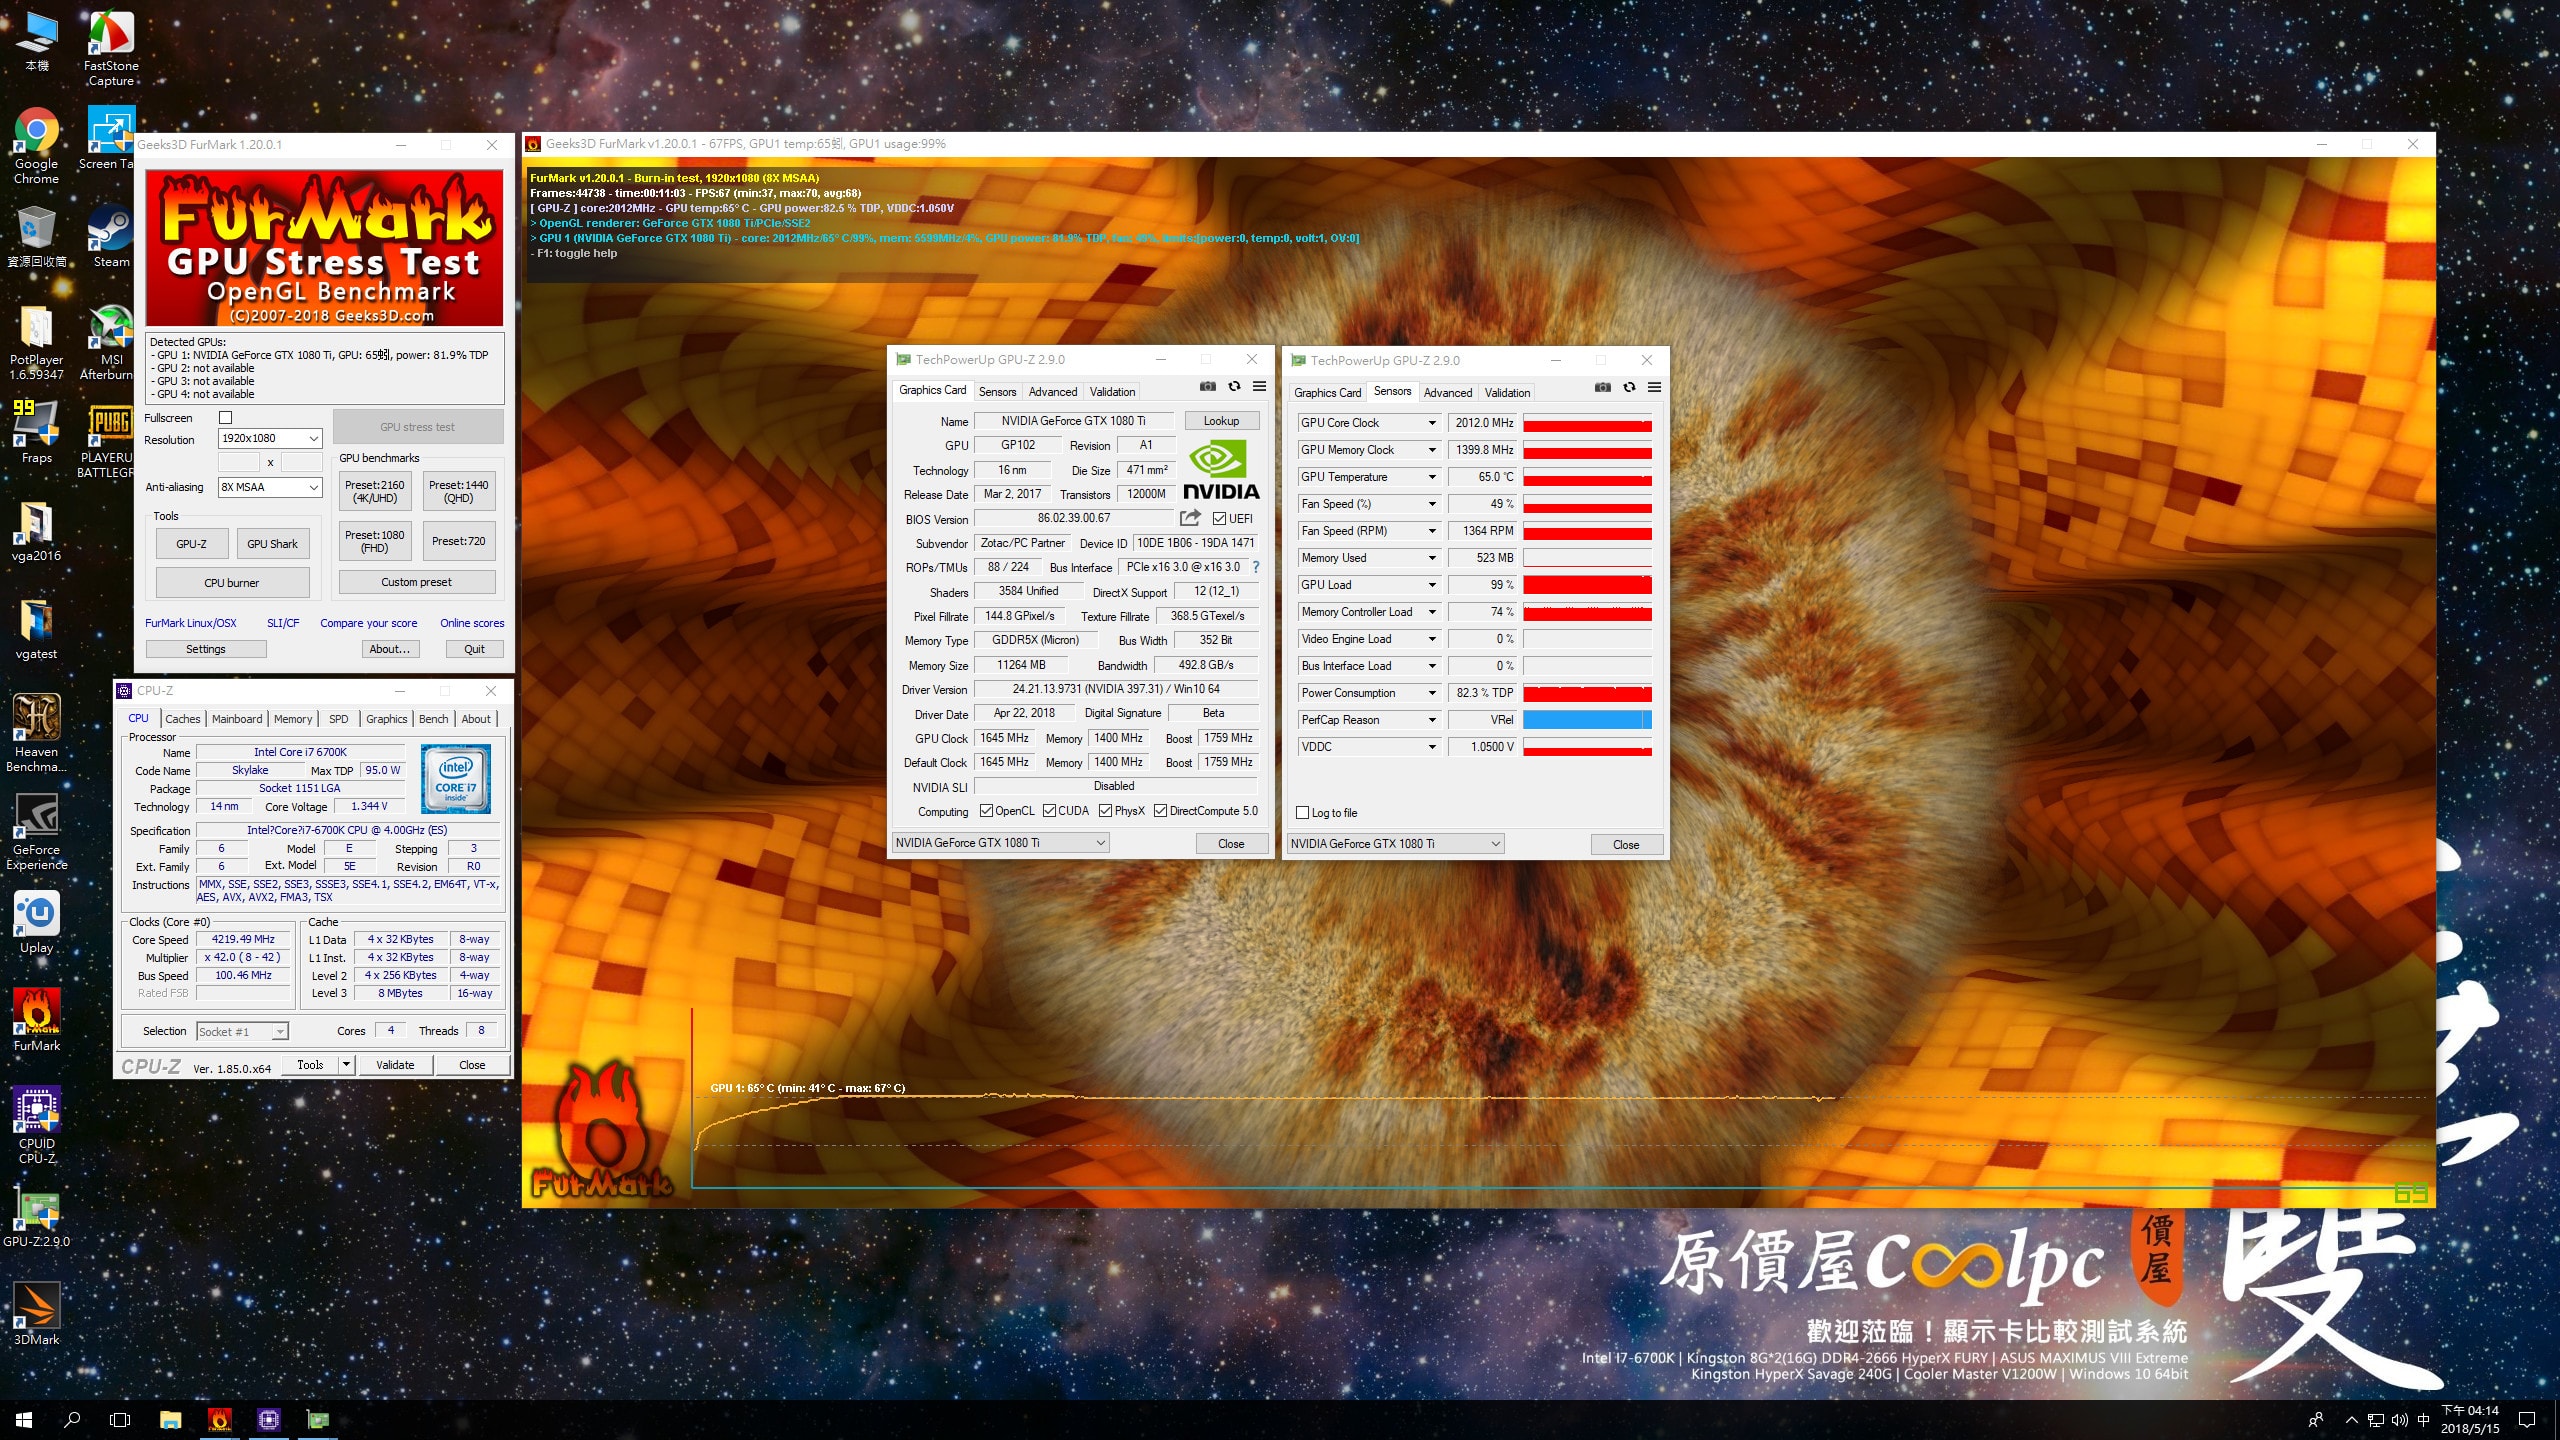Toggle the UEFI checkbox in GPU-Z
Viewport: 2560px width, 1440px height.
1219,518
